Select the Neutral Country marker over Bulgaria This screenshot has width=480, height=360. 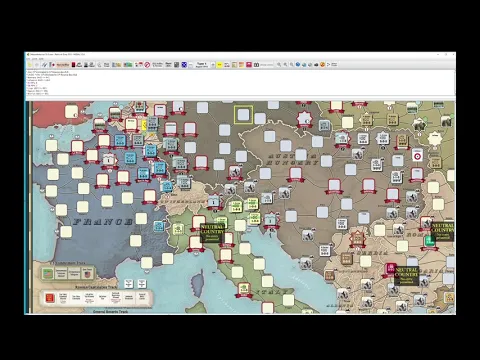point(407,276)
